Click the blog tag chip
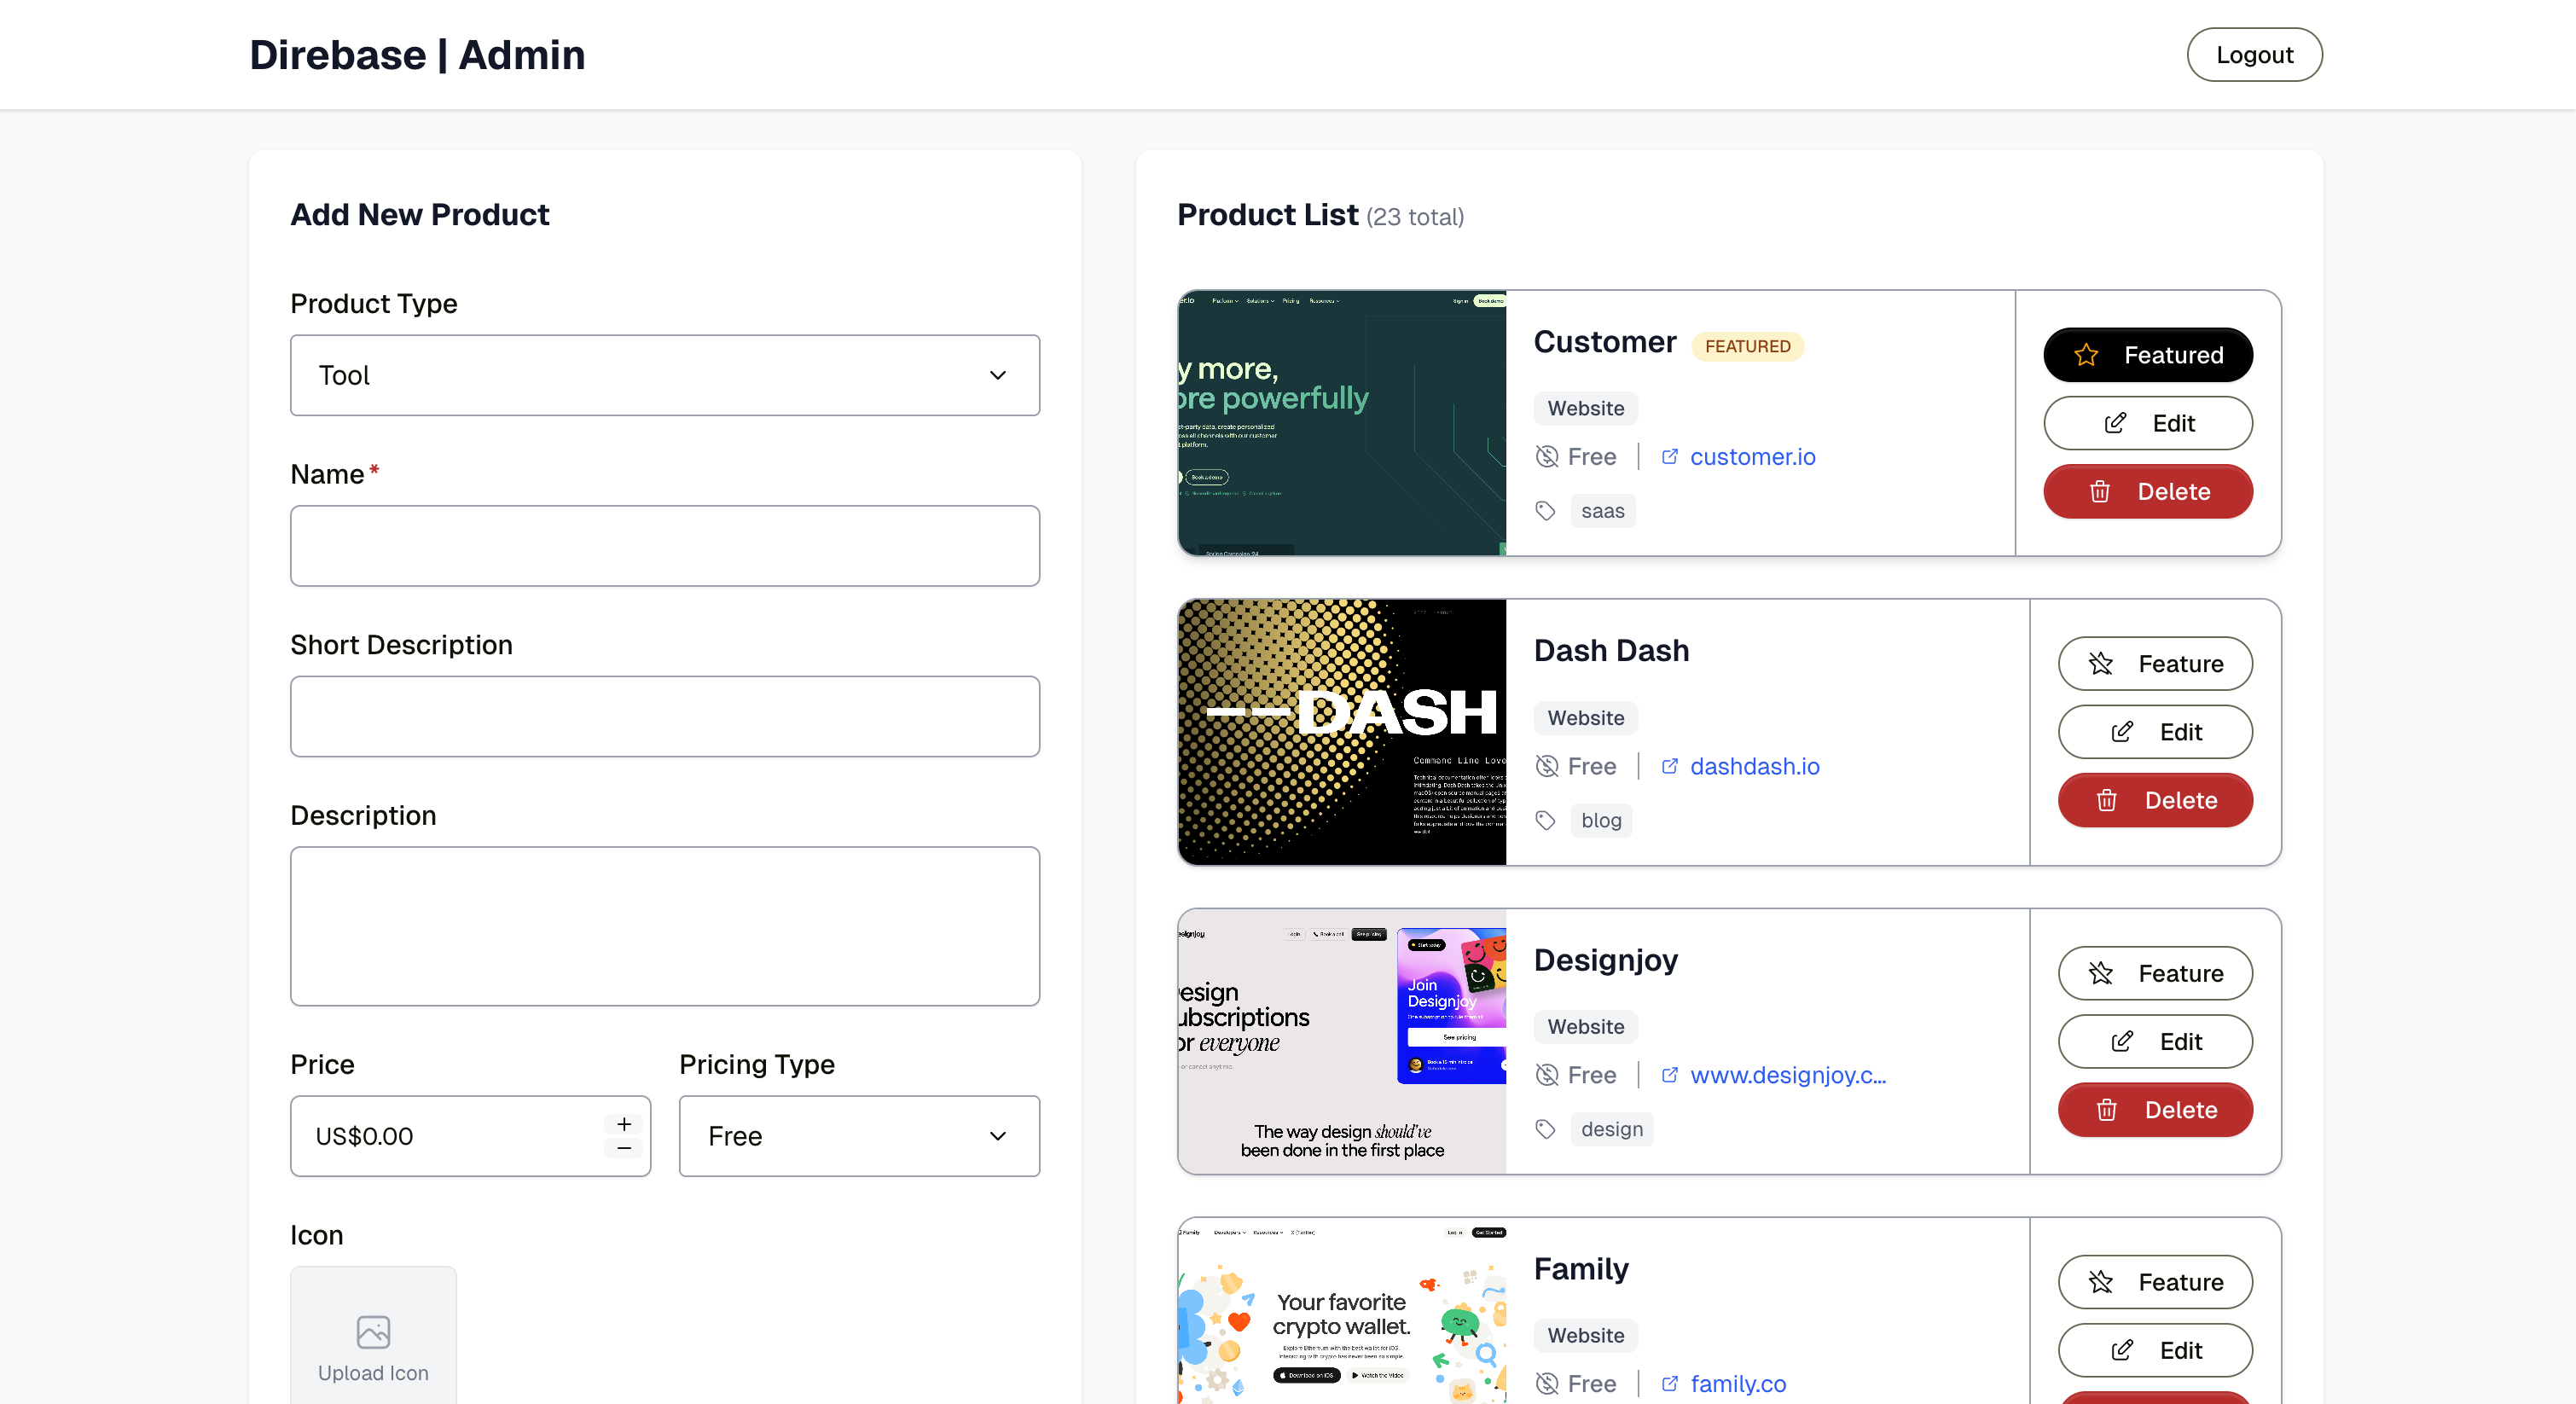This screenshot has width=2576, height=1404. tap(1601, 820)
